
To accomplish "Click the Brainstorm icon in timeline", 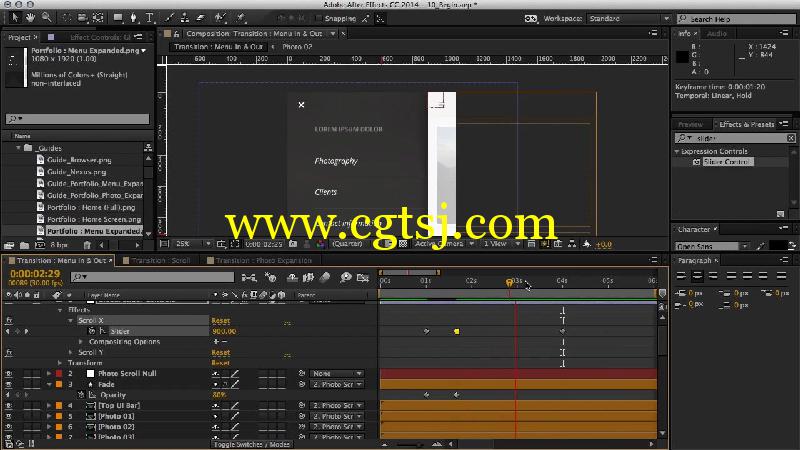I will click(x=346, y=278).
